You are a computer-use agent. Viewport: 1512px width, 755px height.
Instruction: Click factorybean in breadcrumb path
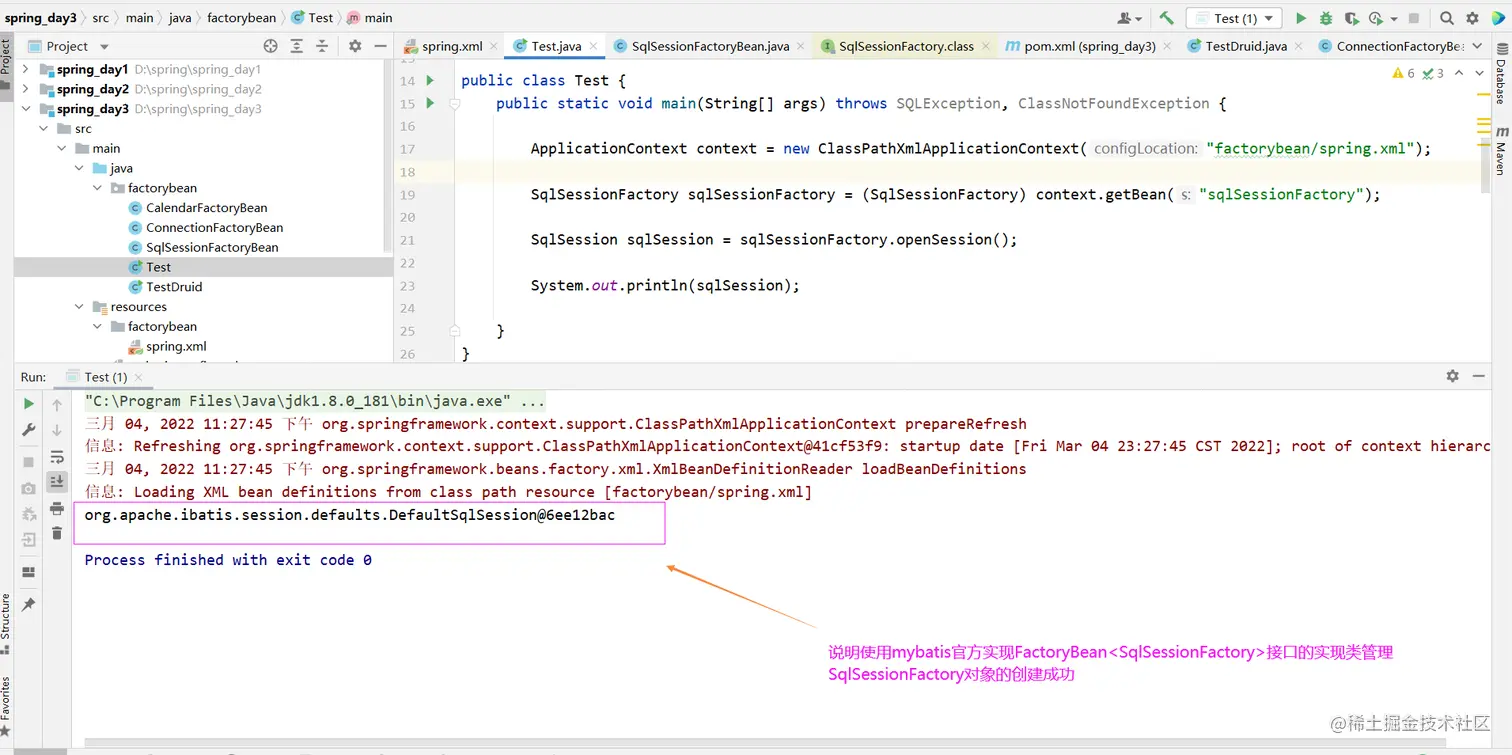click(241, 18)
